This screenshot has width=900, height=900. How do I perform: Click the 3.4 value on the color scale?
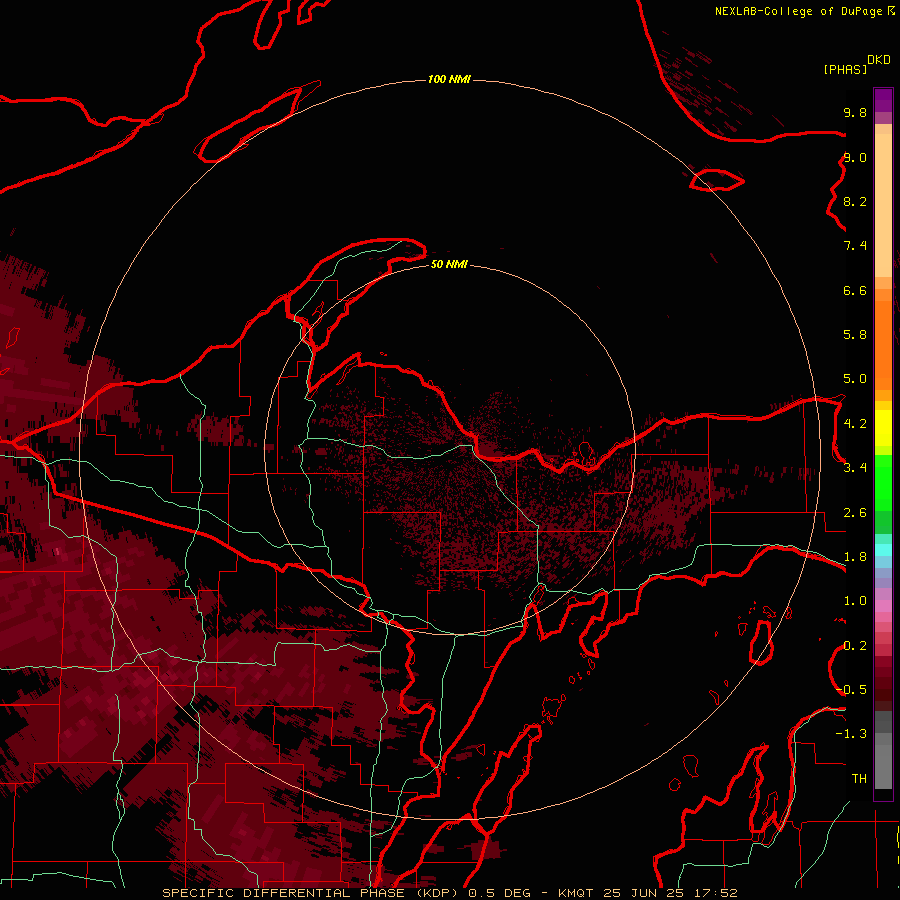tap(855, 468)
